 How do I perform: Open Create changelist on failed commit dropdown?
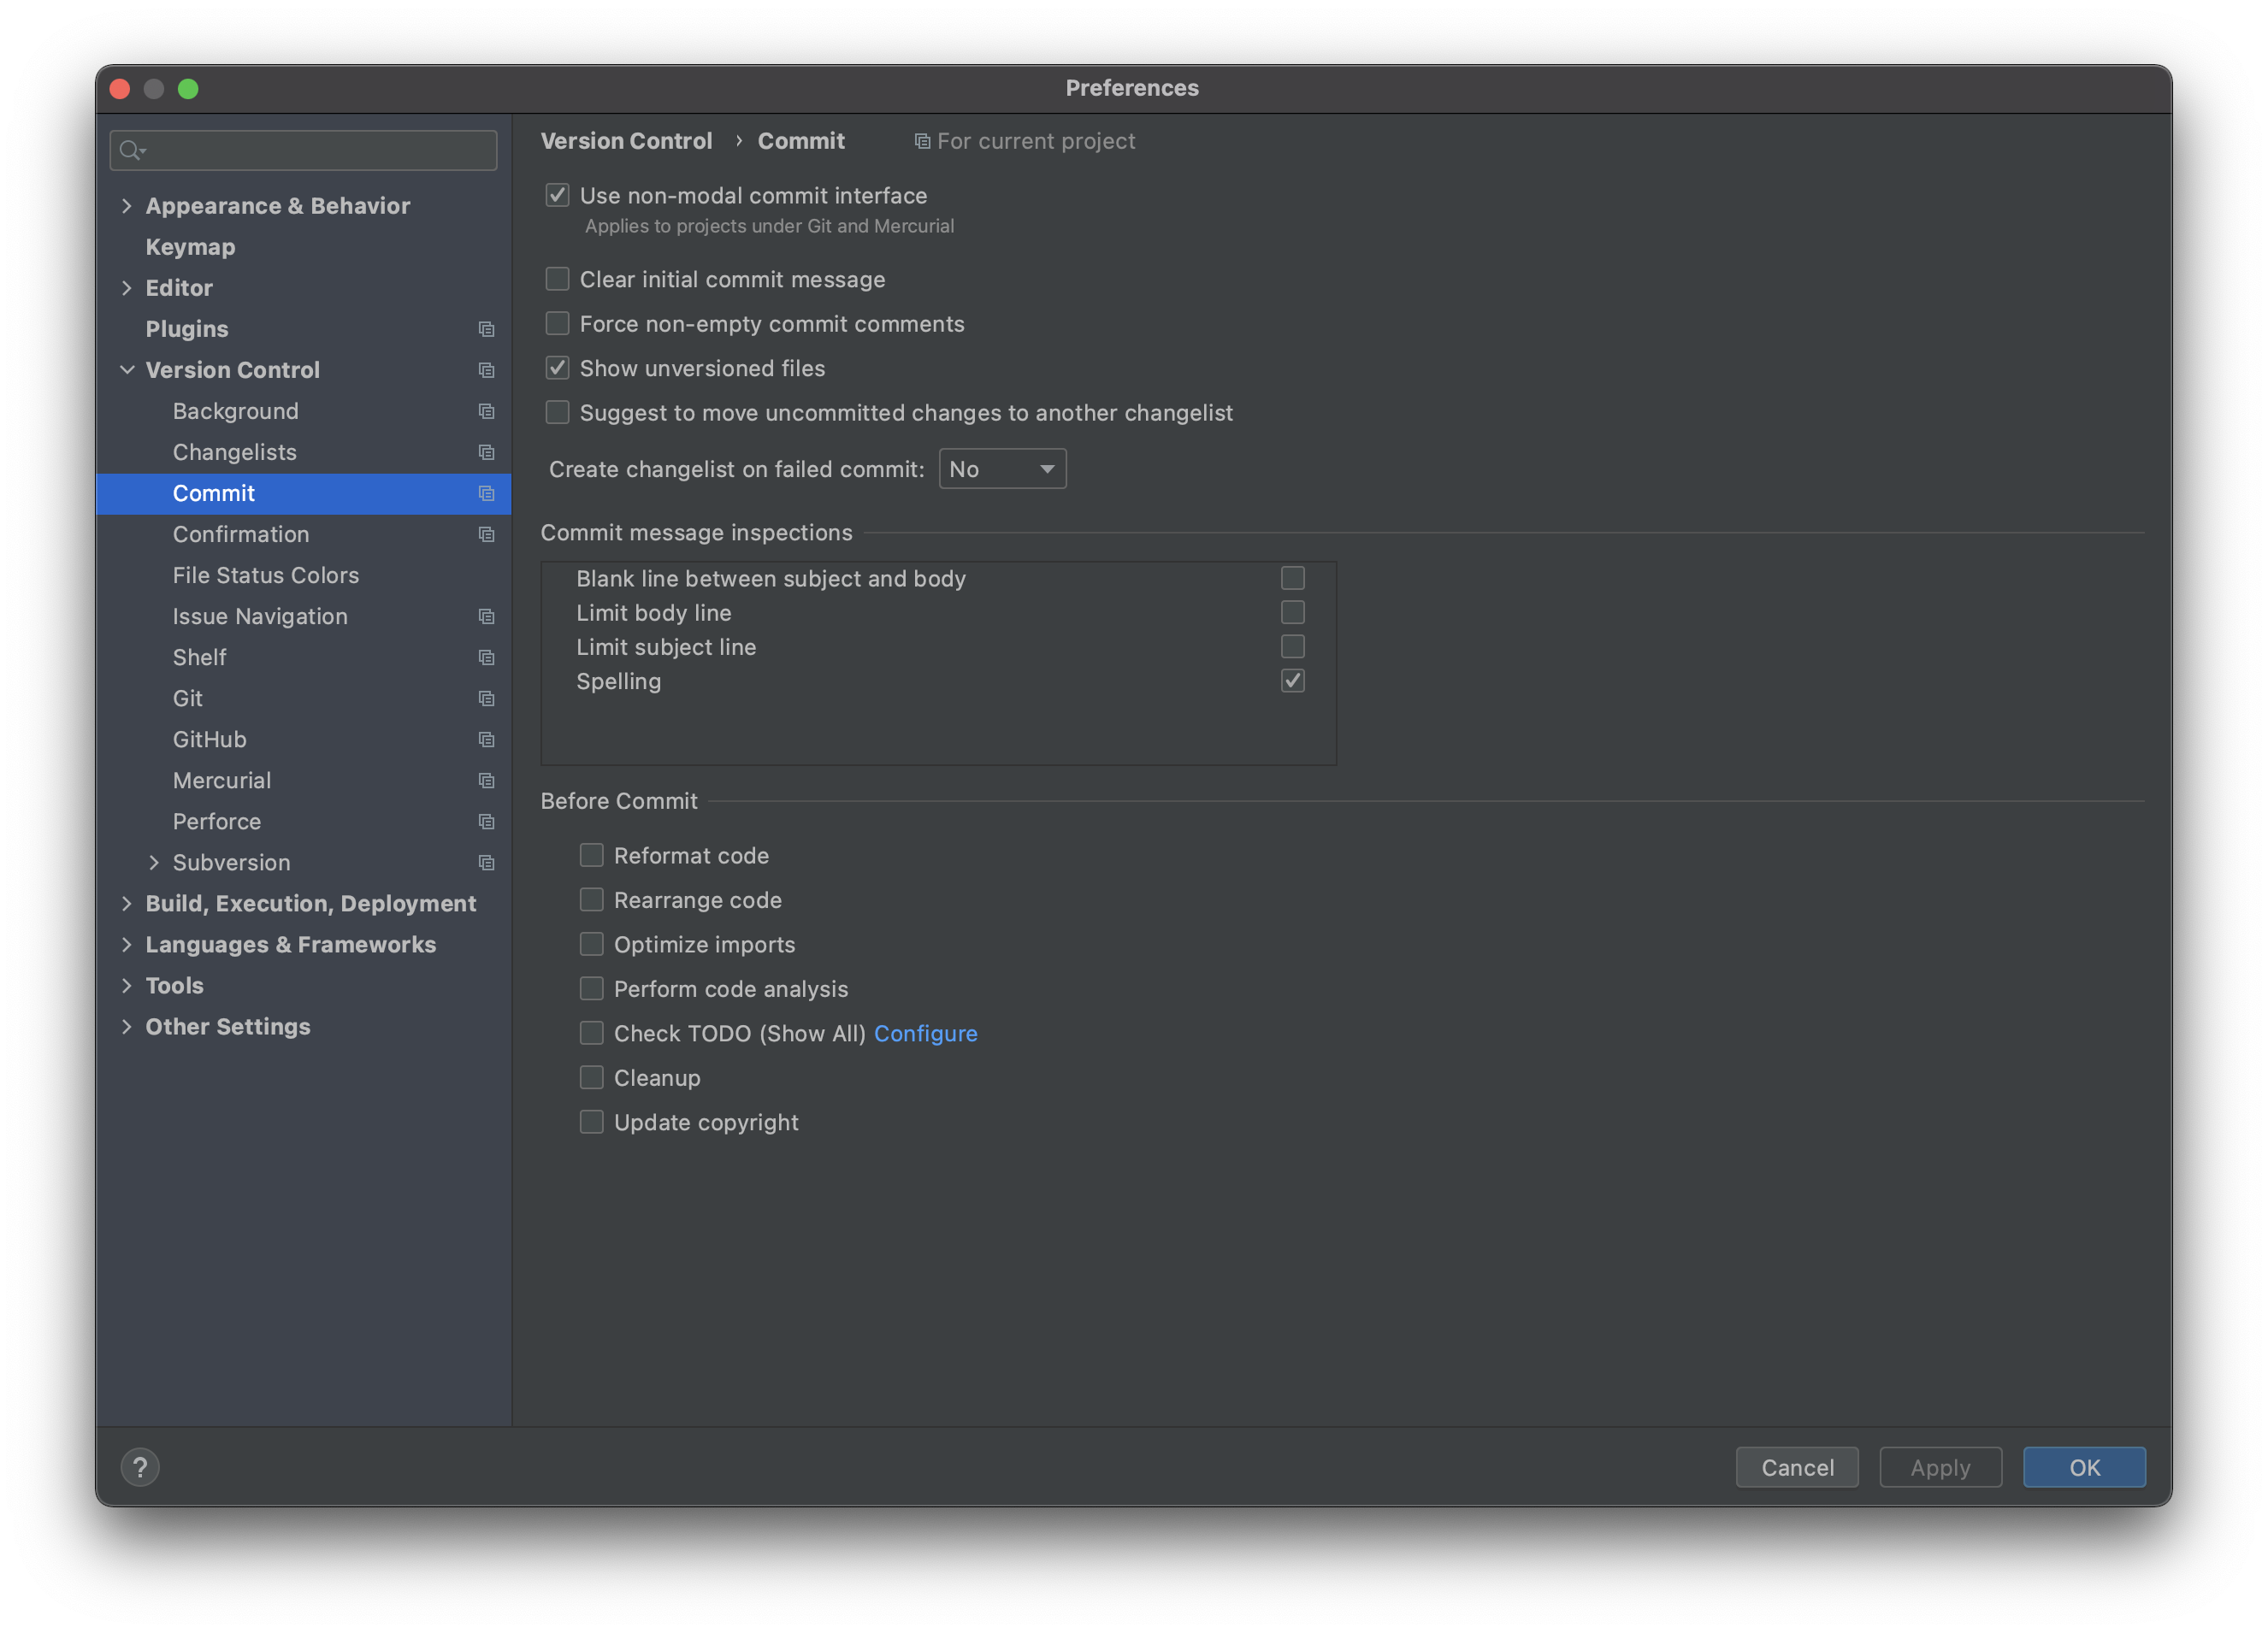[x=1002, y=469]
